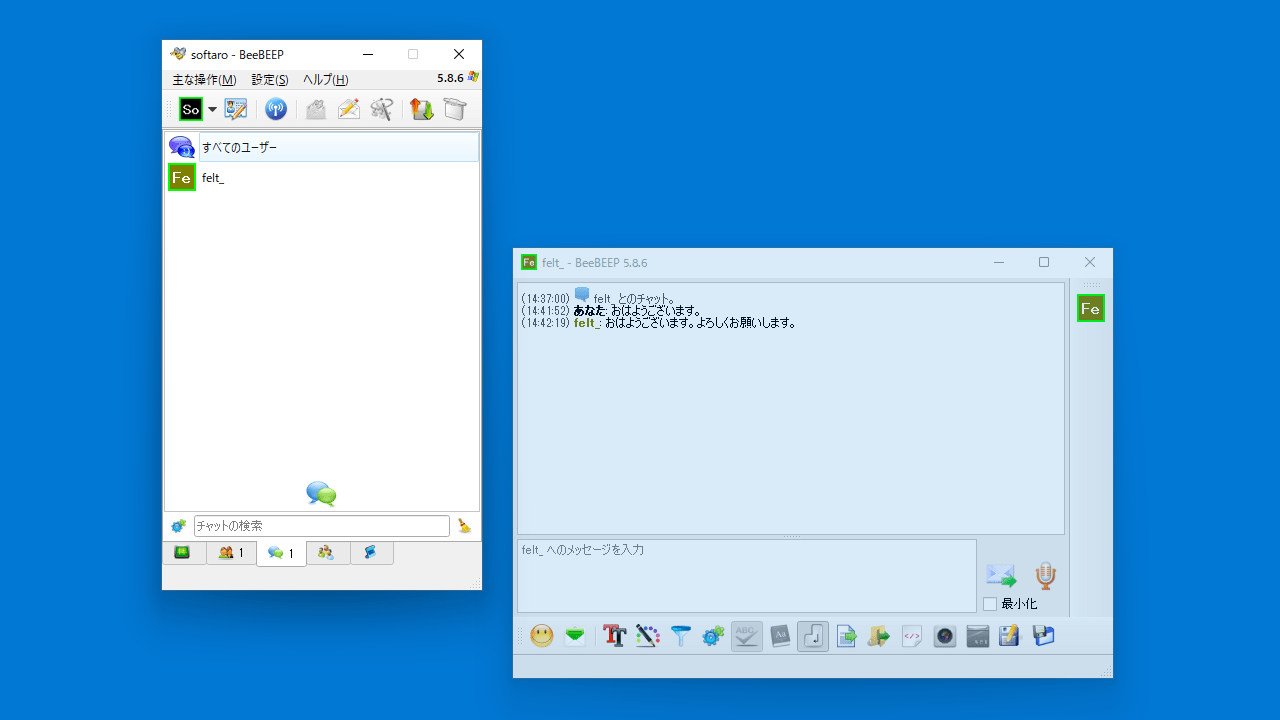The width and height of the screenshot is (1280, 720).
Task: Toggle the music note sound button
Action: (x=813, y=636)
